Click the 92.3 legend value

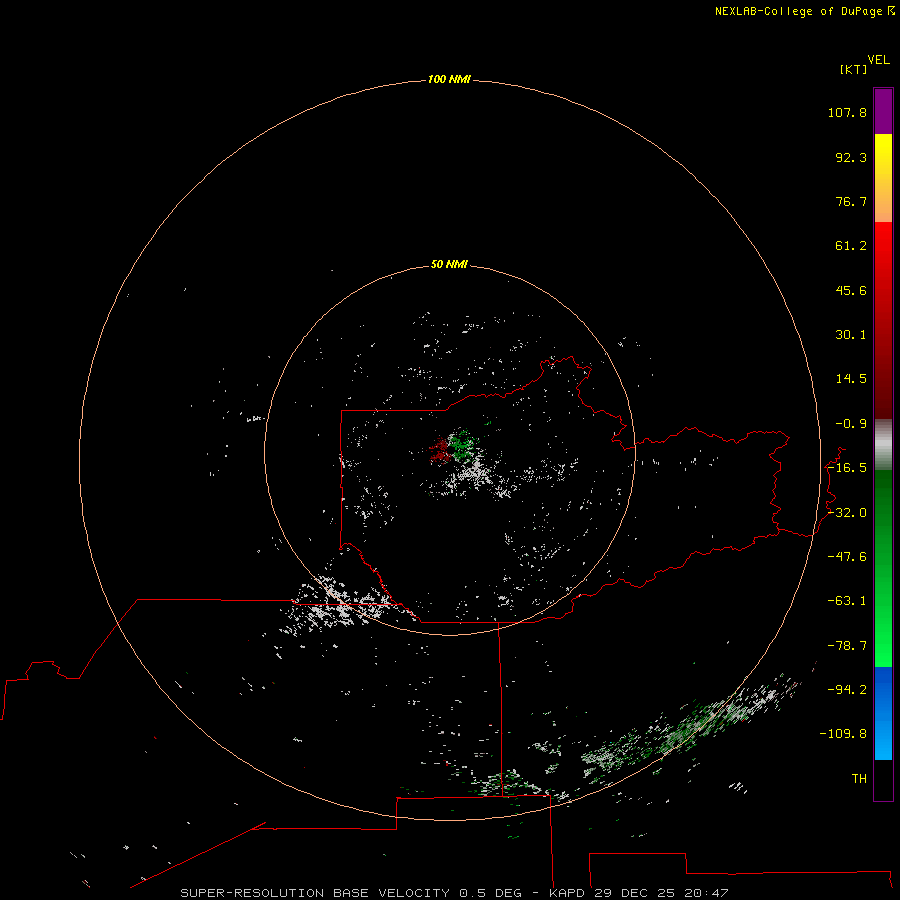851,157
